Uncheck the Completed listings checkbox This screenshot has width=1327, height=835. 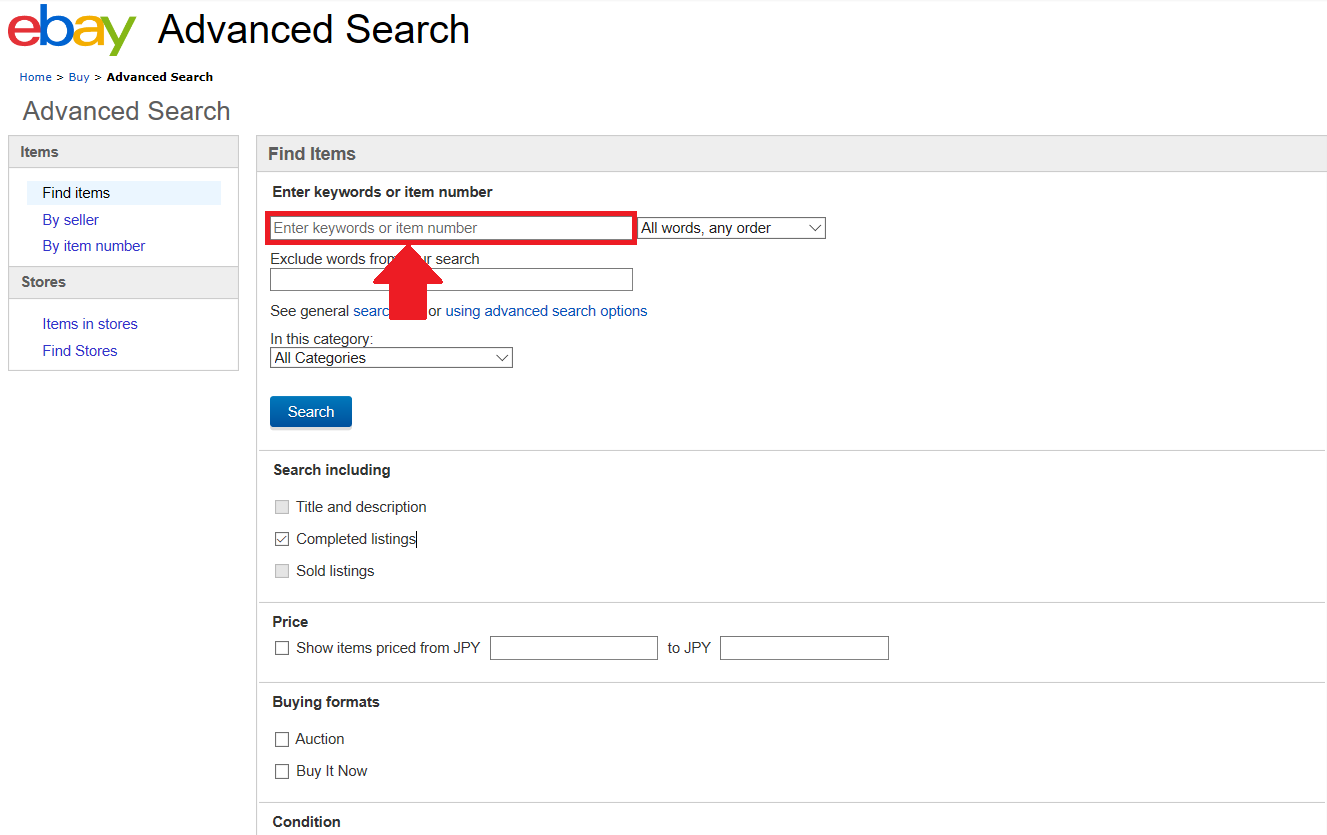282,539
